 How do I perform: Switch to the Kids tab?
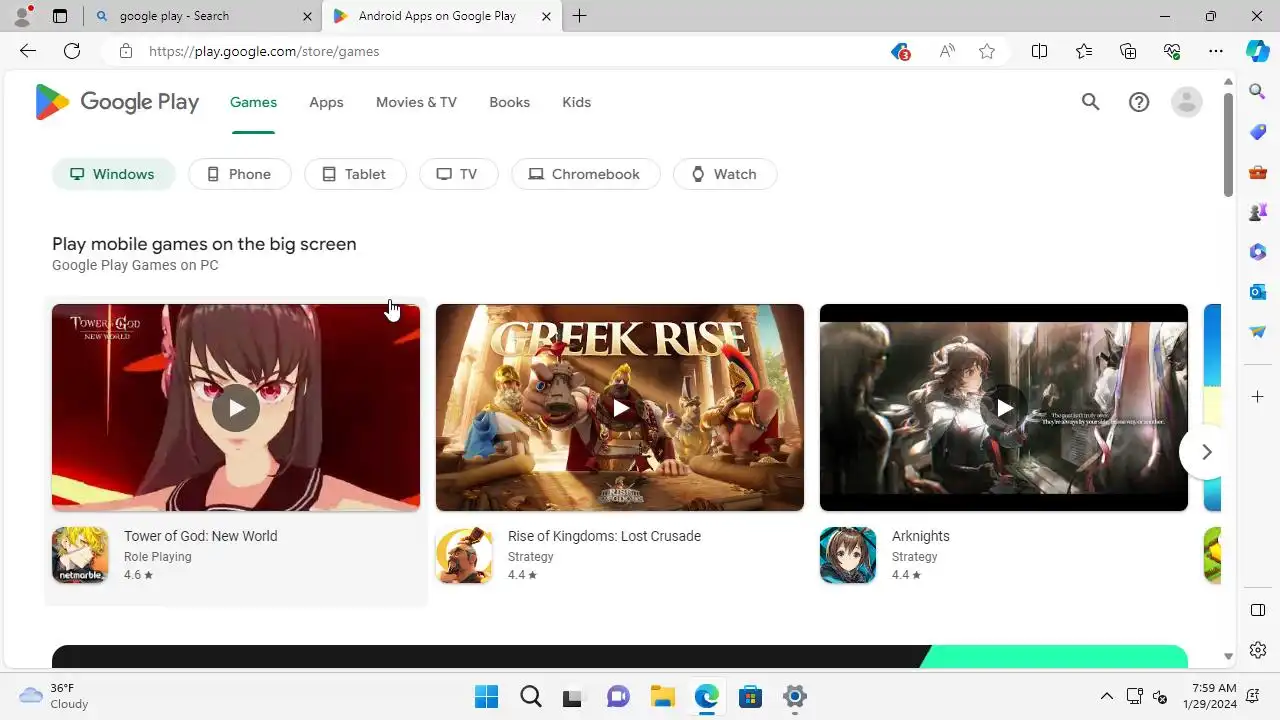576,102
